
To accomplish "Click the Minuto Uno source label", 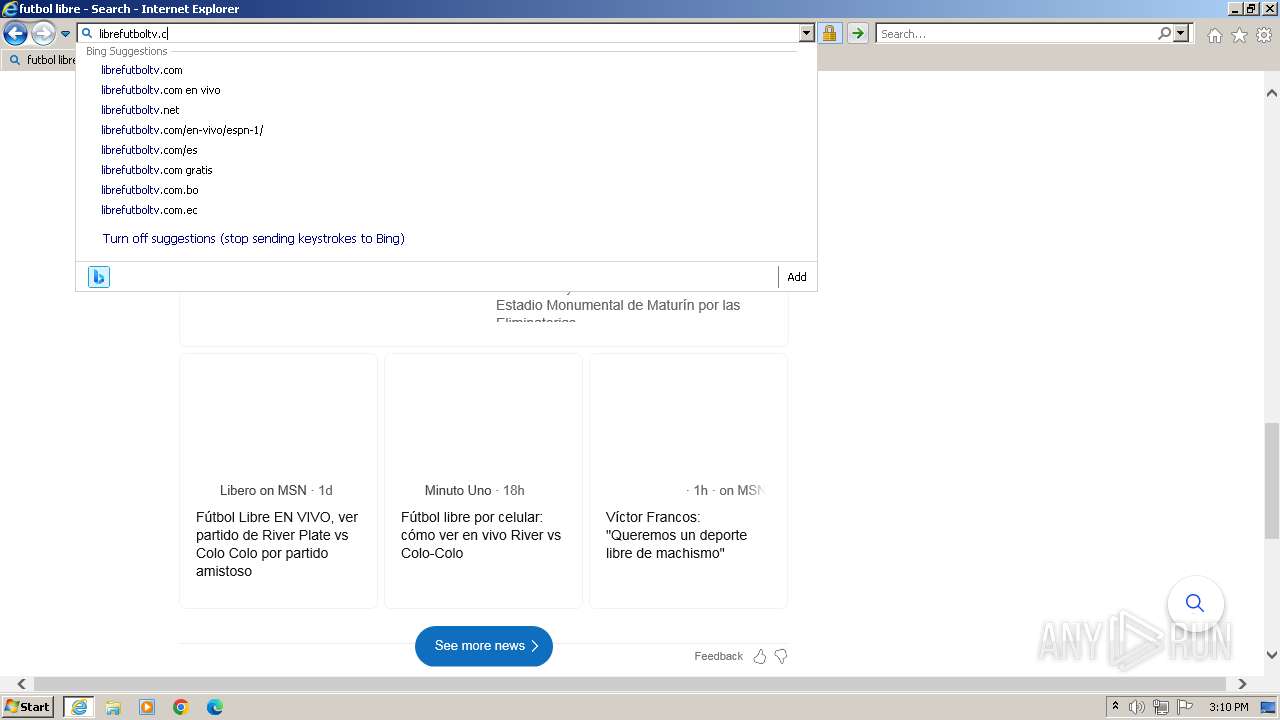I will (x=458, y=490).
